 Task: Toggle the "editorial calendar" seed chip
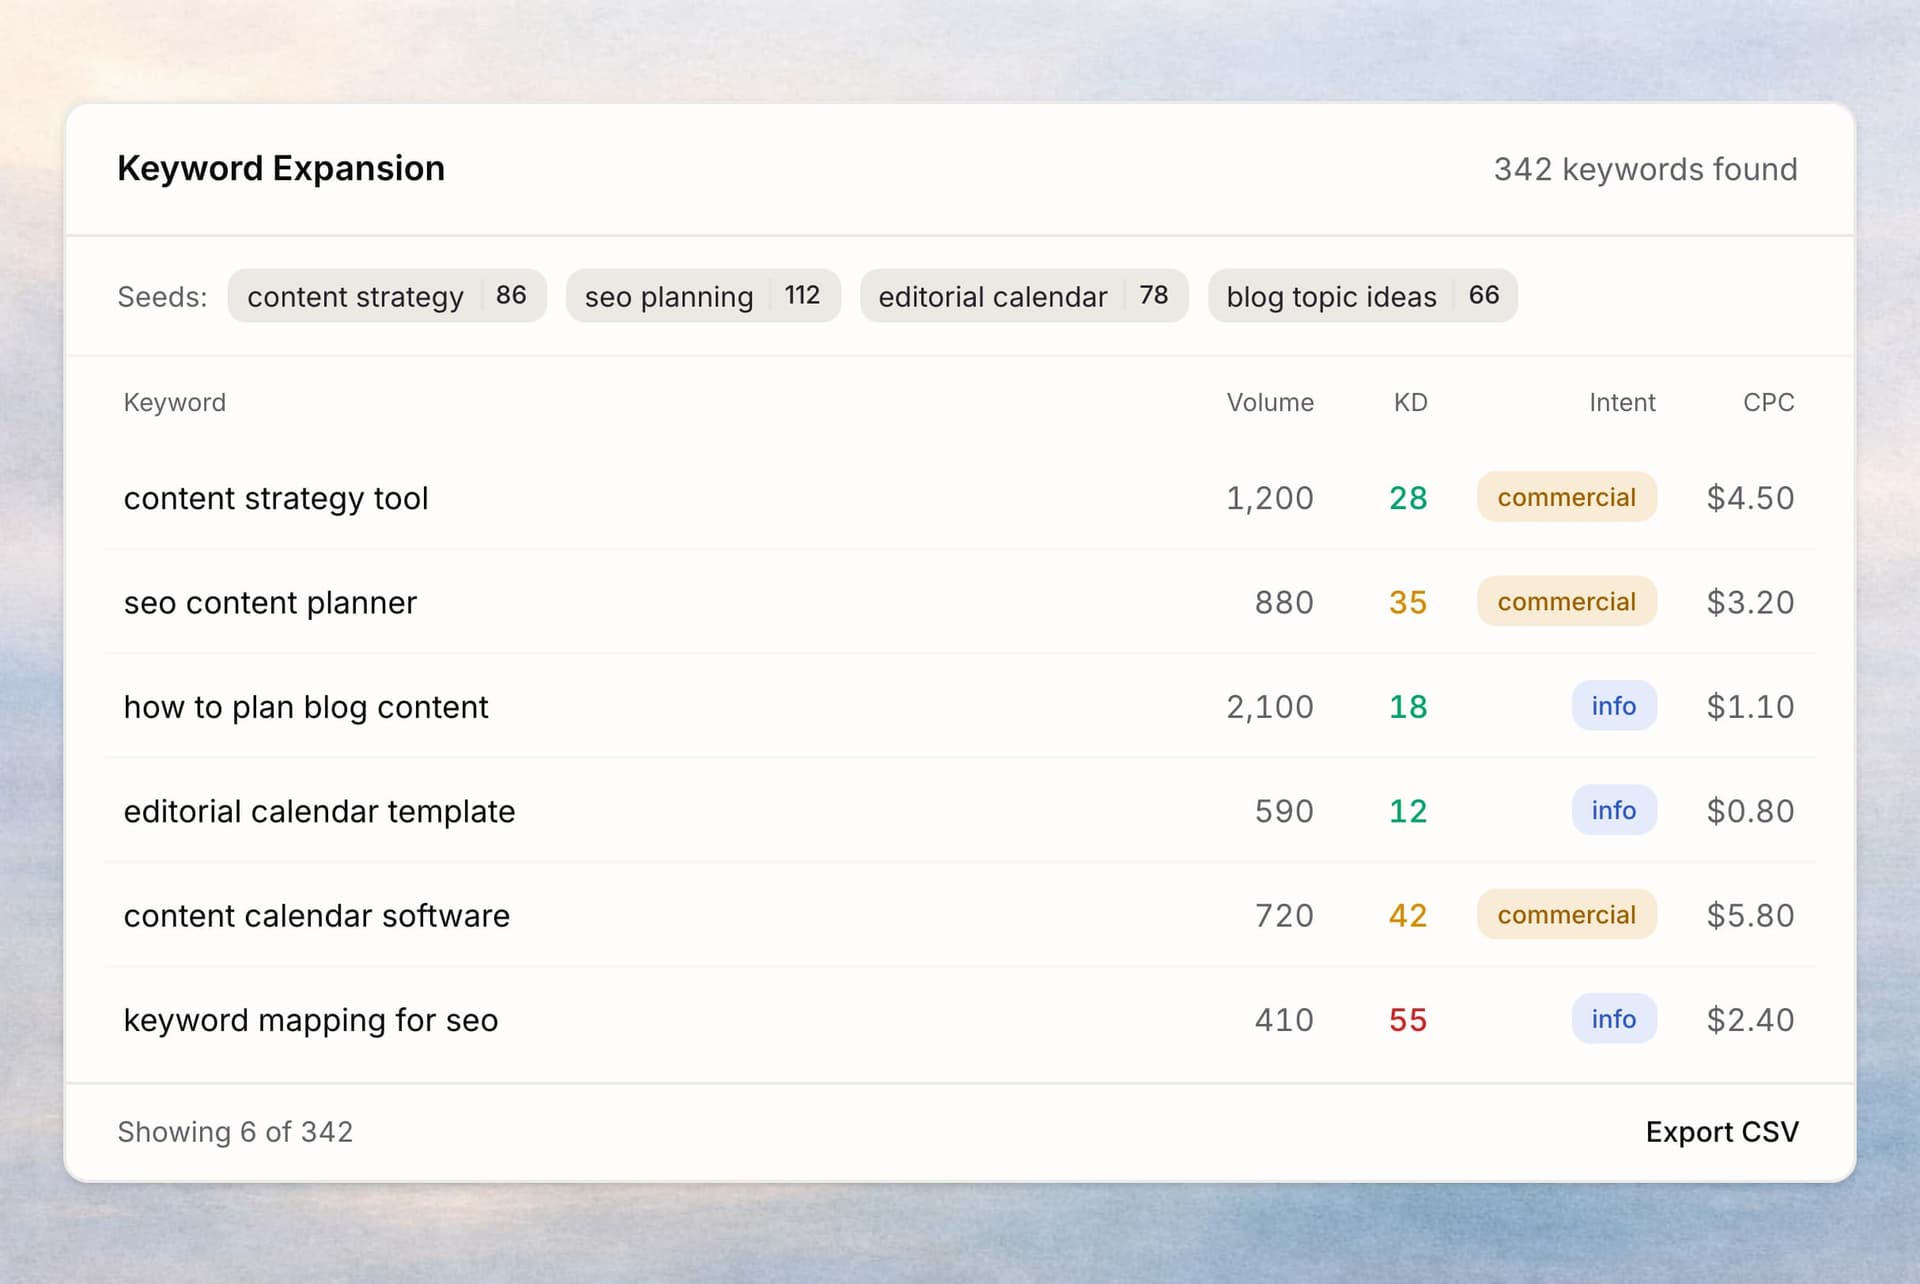pyautogui.click(x=1023, y=296)
